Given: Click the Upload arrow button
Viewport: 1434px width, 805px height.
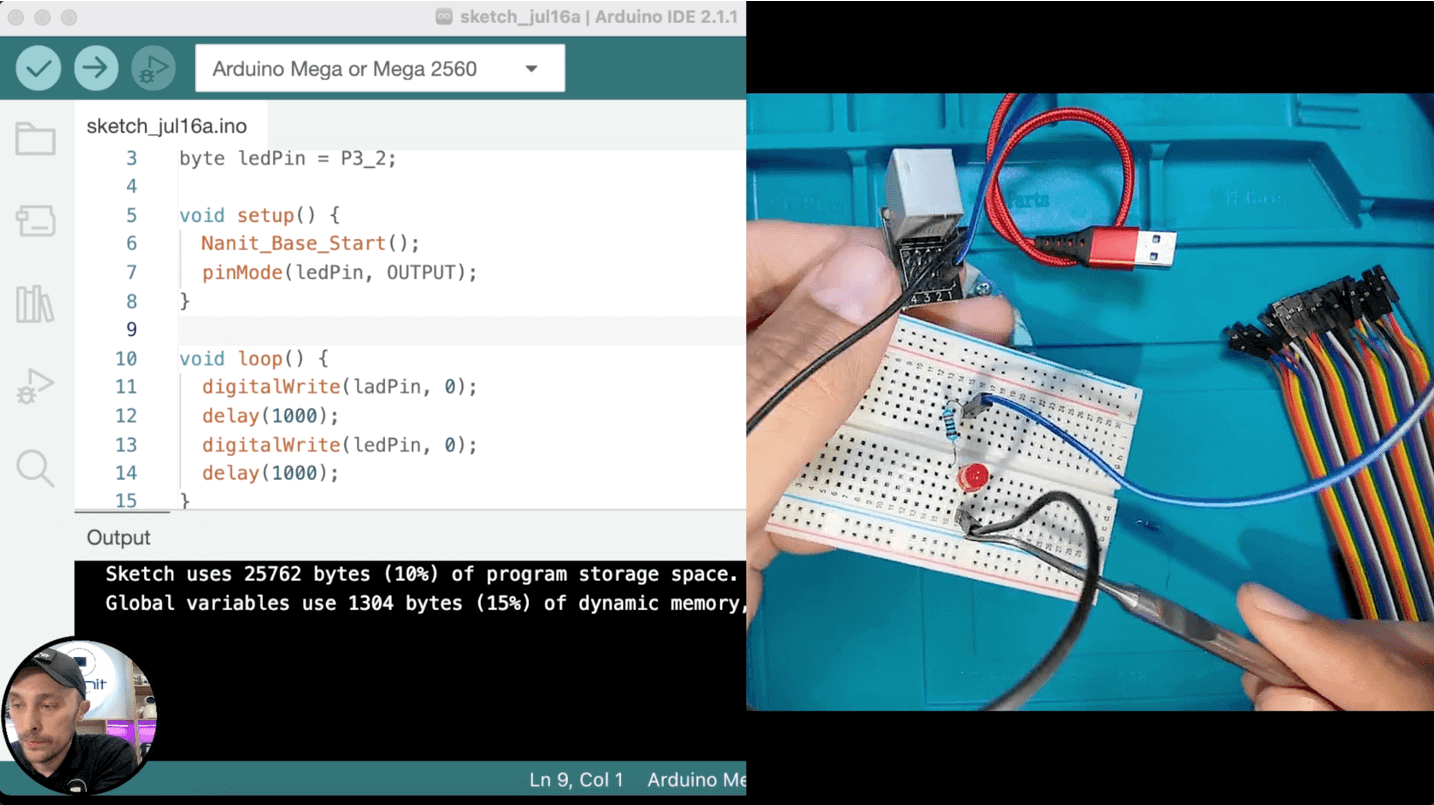Looking at the screenshot, I should tap(96, 68).
